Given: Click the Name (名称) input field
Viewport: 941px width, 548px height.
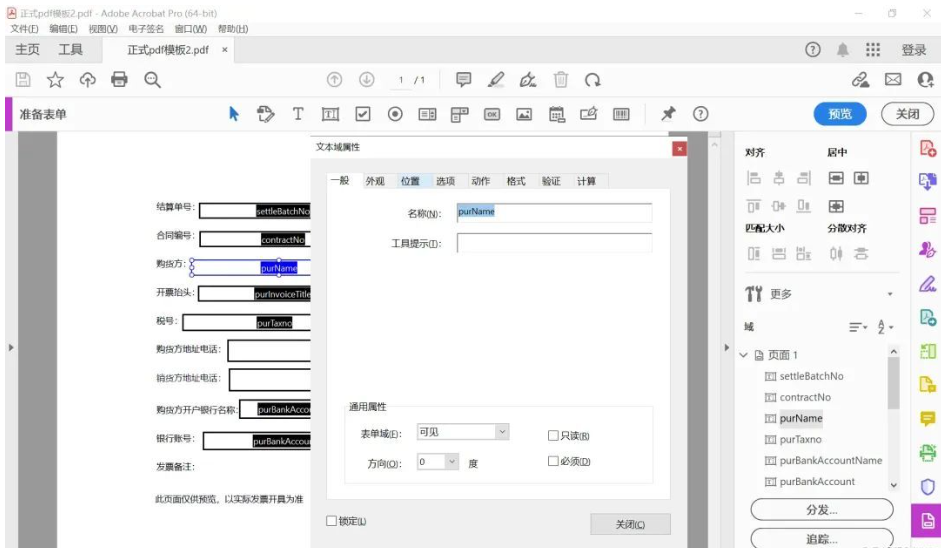Looking at the screenshot, I should (554, 212).
